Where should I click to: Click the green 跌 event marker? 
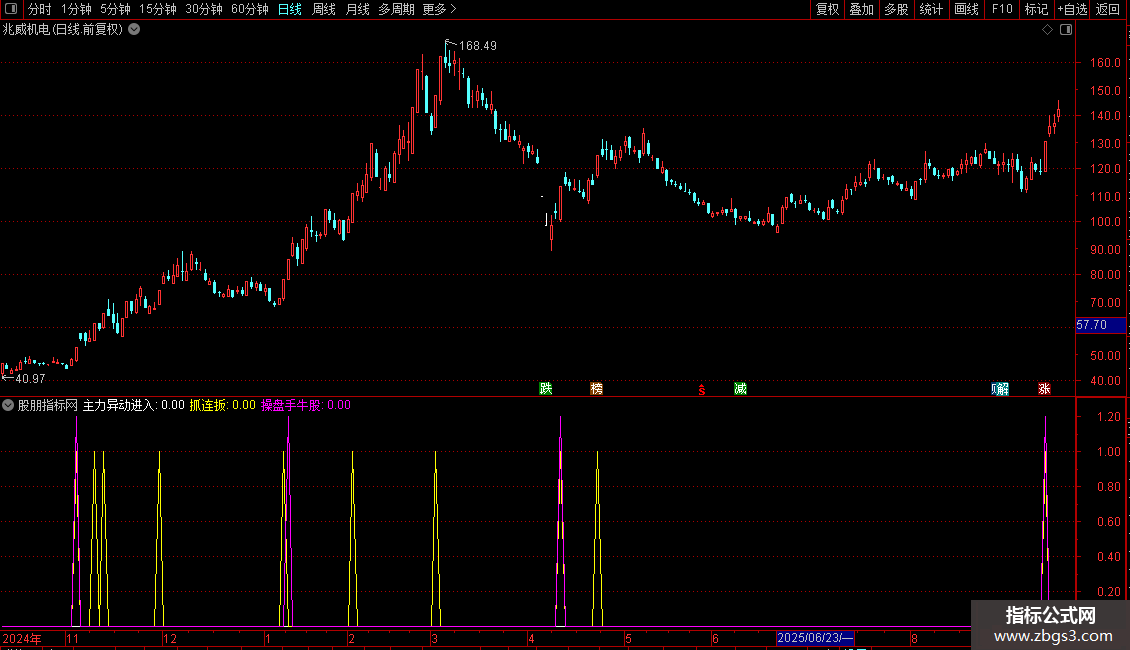pyautogui.click(x=546, y=388)
